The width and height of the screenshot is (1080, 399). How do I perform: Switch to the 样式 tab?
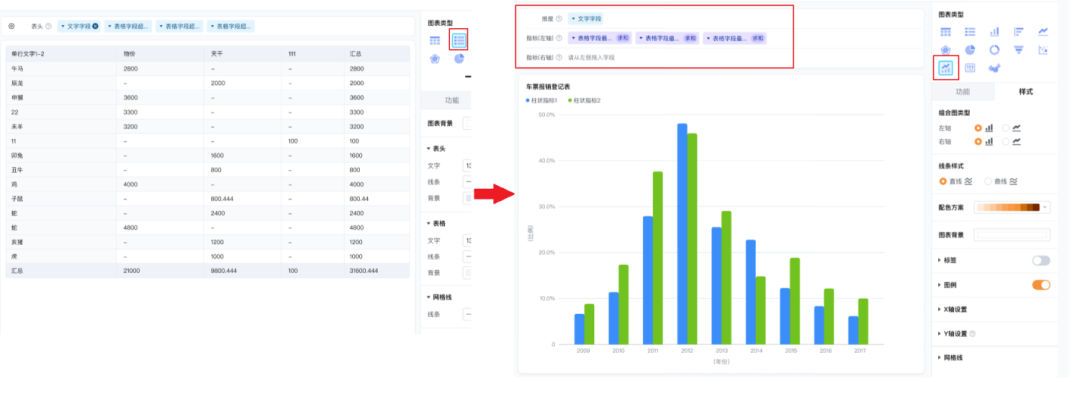(1026, 92)
